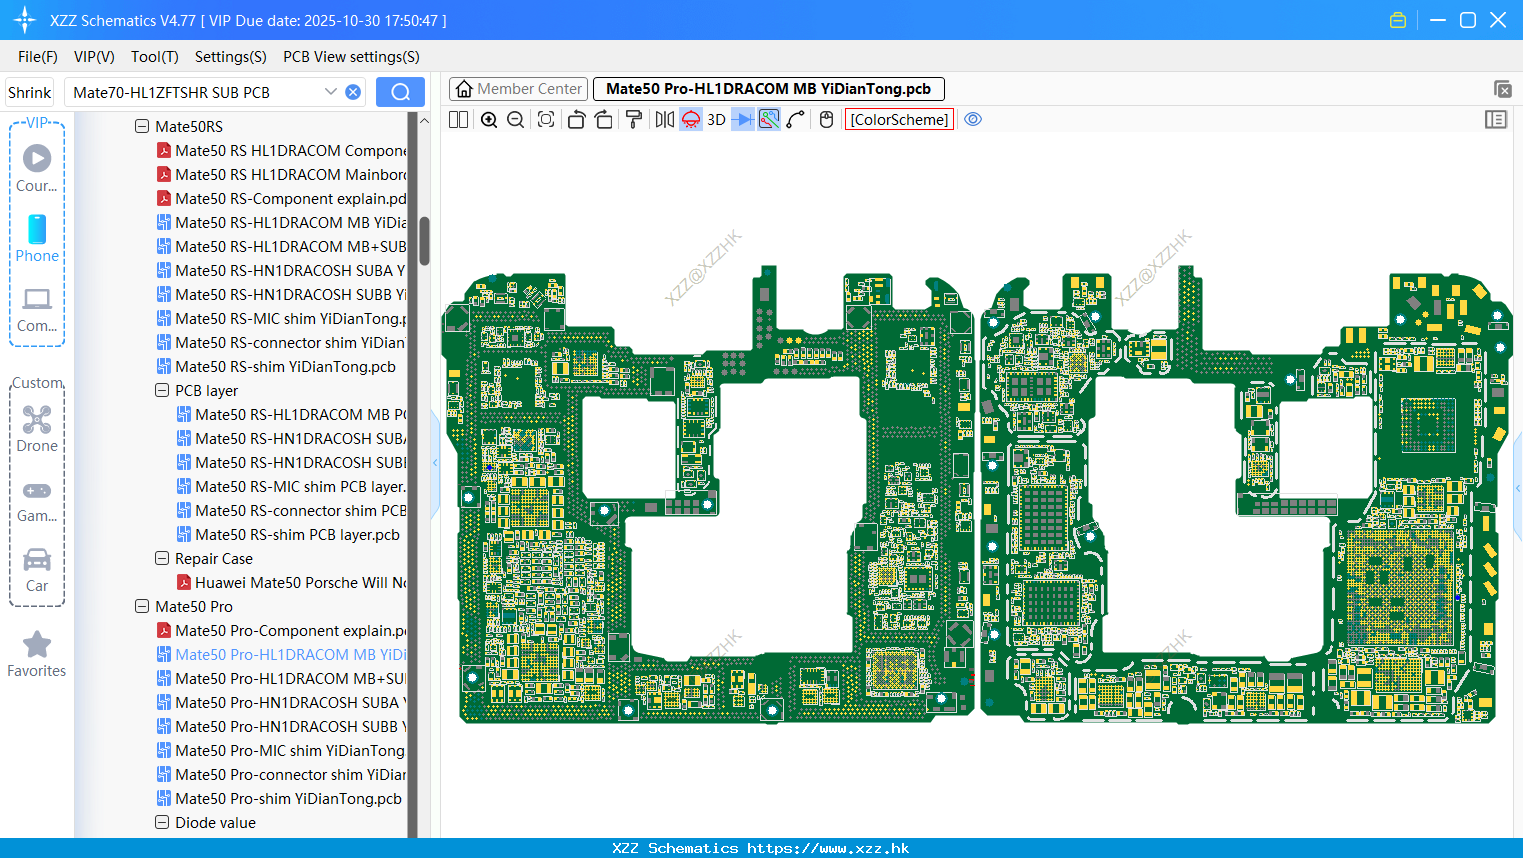Open the right sidebar panel icon

point(1496,120)
